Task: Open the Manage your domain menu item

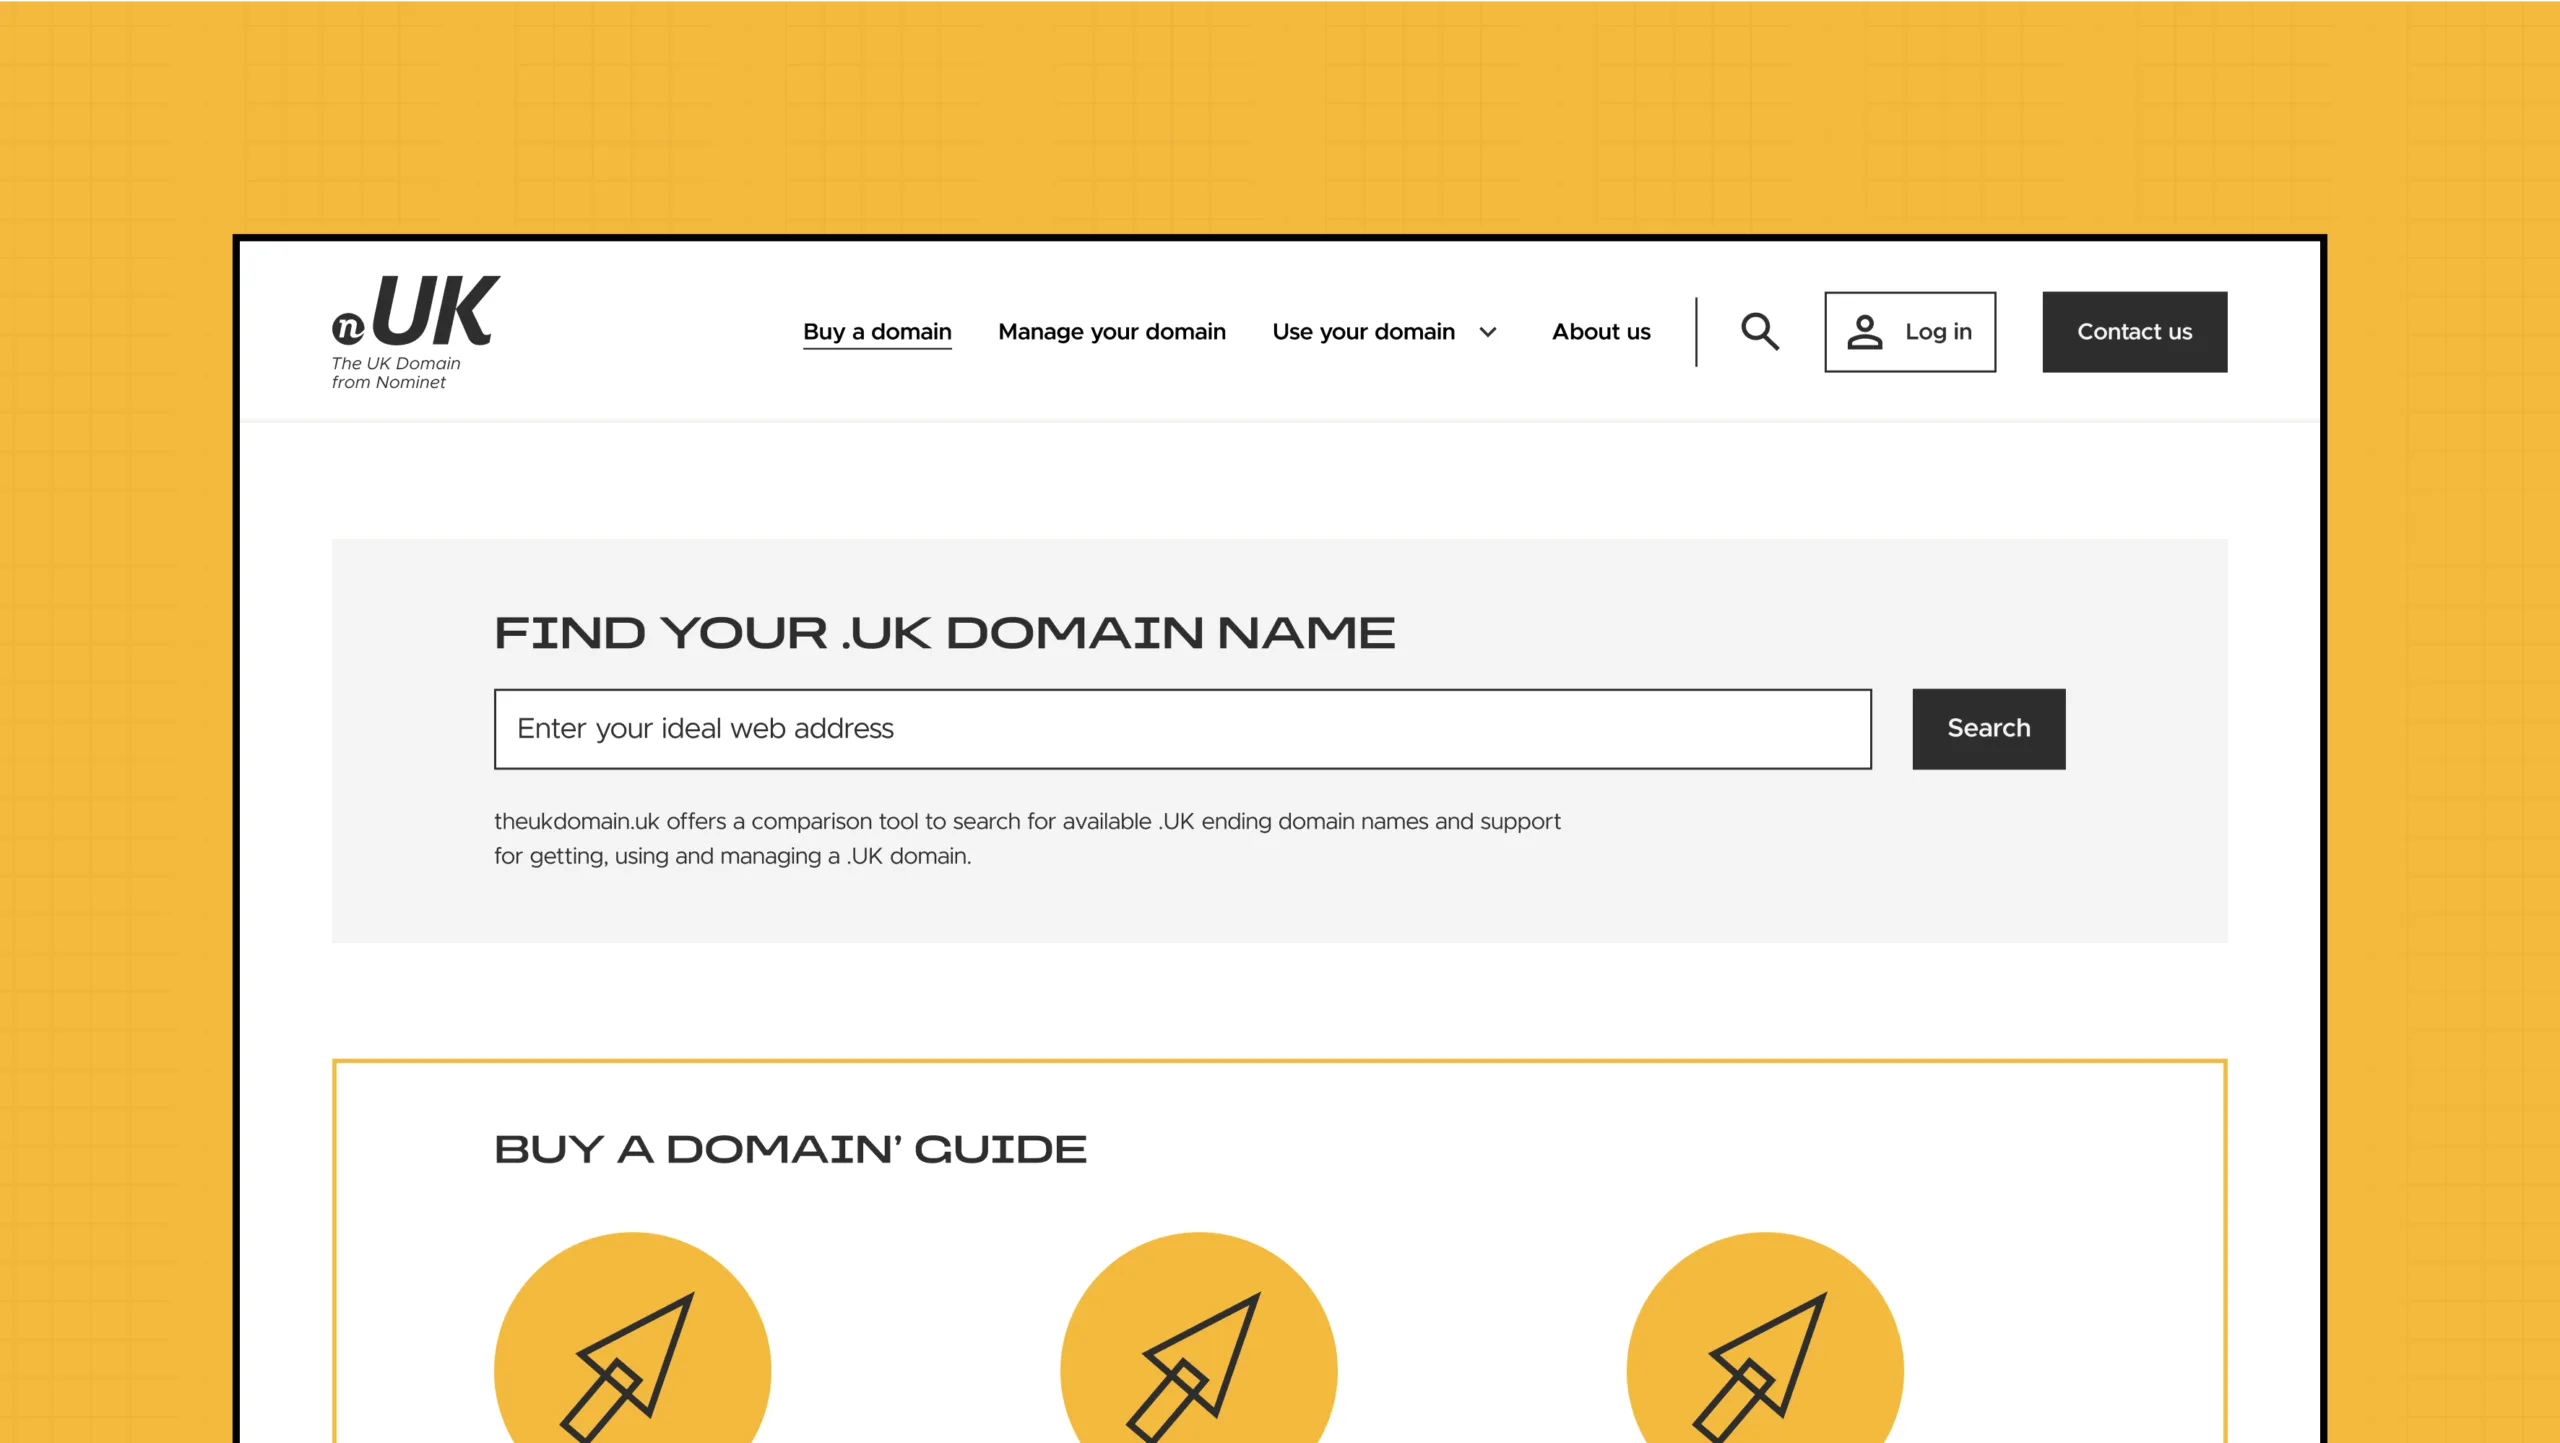Action: tap(1111, 331)
